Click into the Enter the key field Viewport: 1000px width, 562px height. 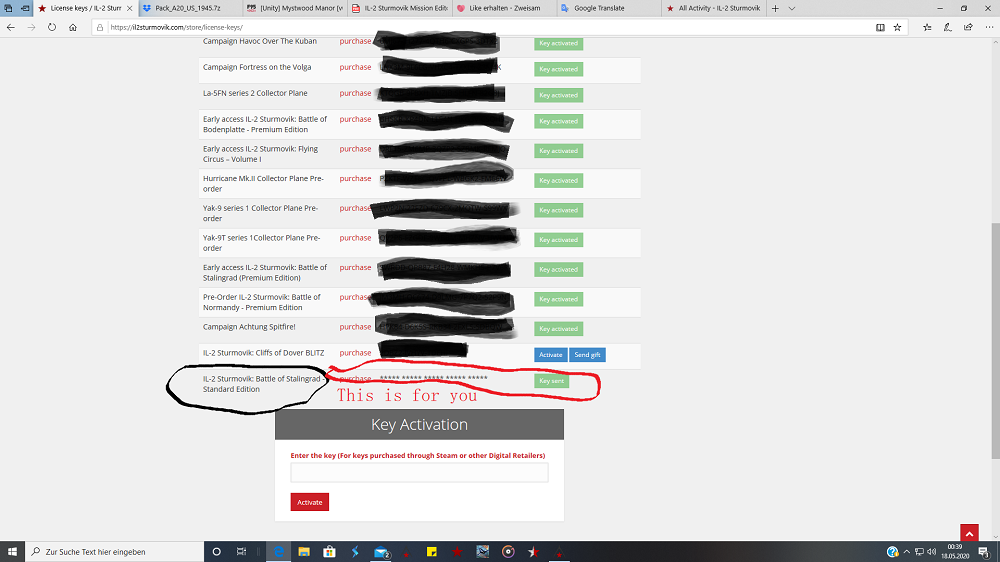pyautogui.click(x=419, y=473)
